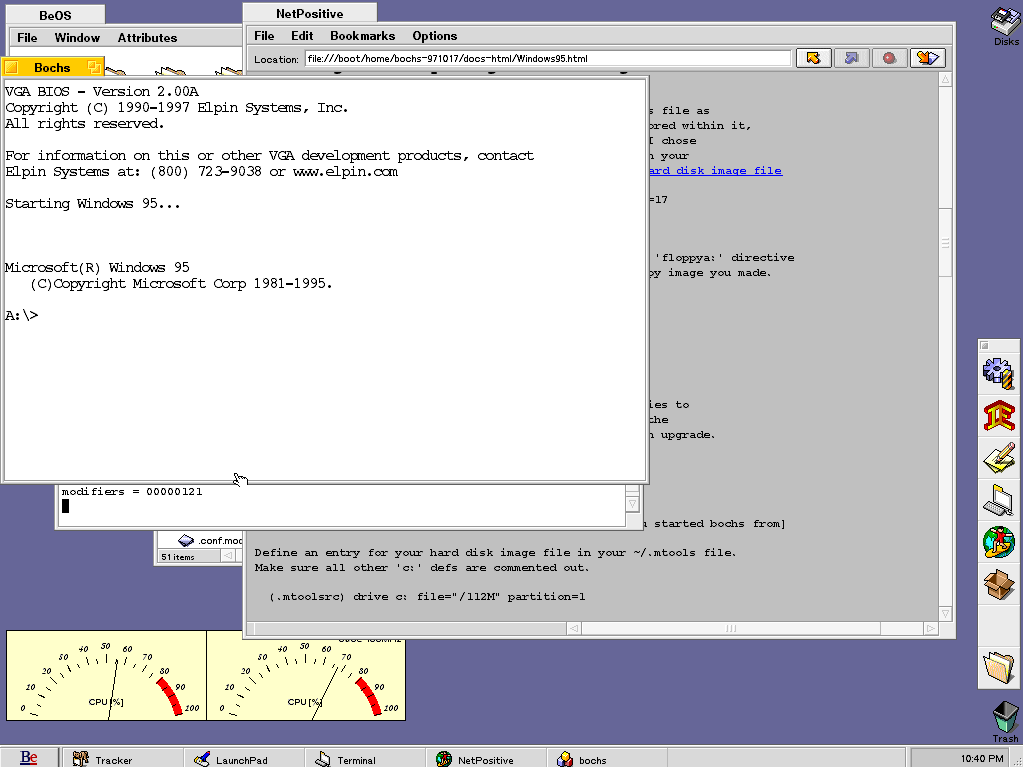
Task: Open the Trash icon on desktop
Action: coord(1005,722)
